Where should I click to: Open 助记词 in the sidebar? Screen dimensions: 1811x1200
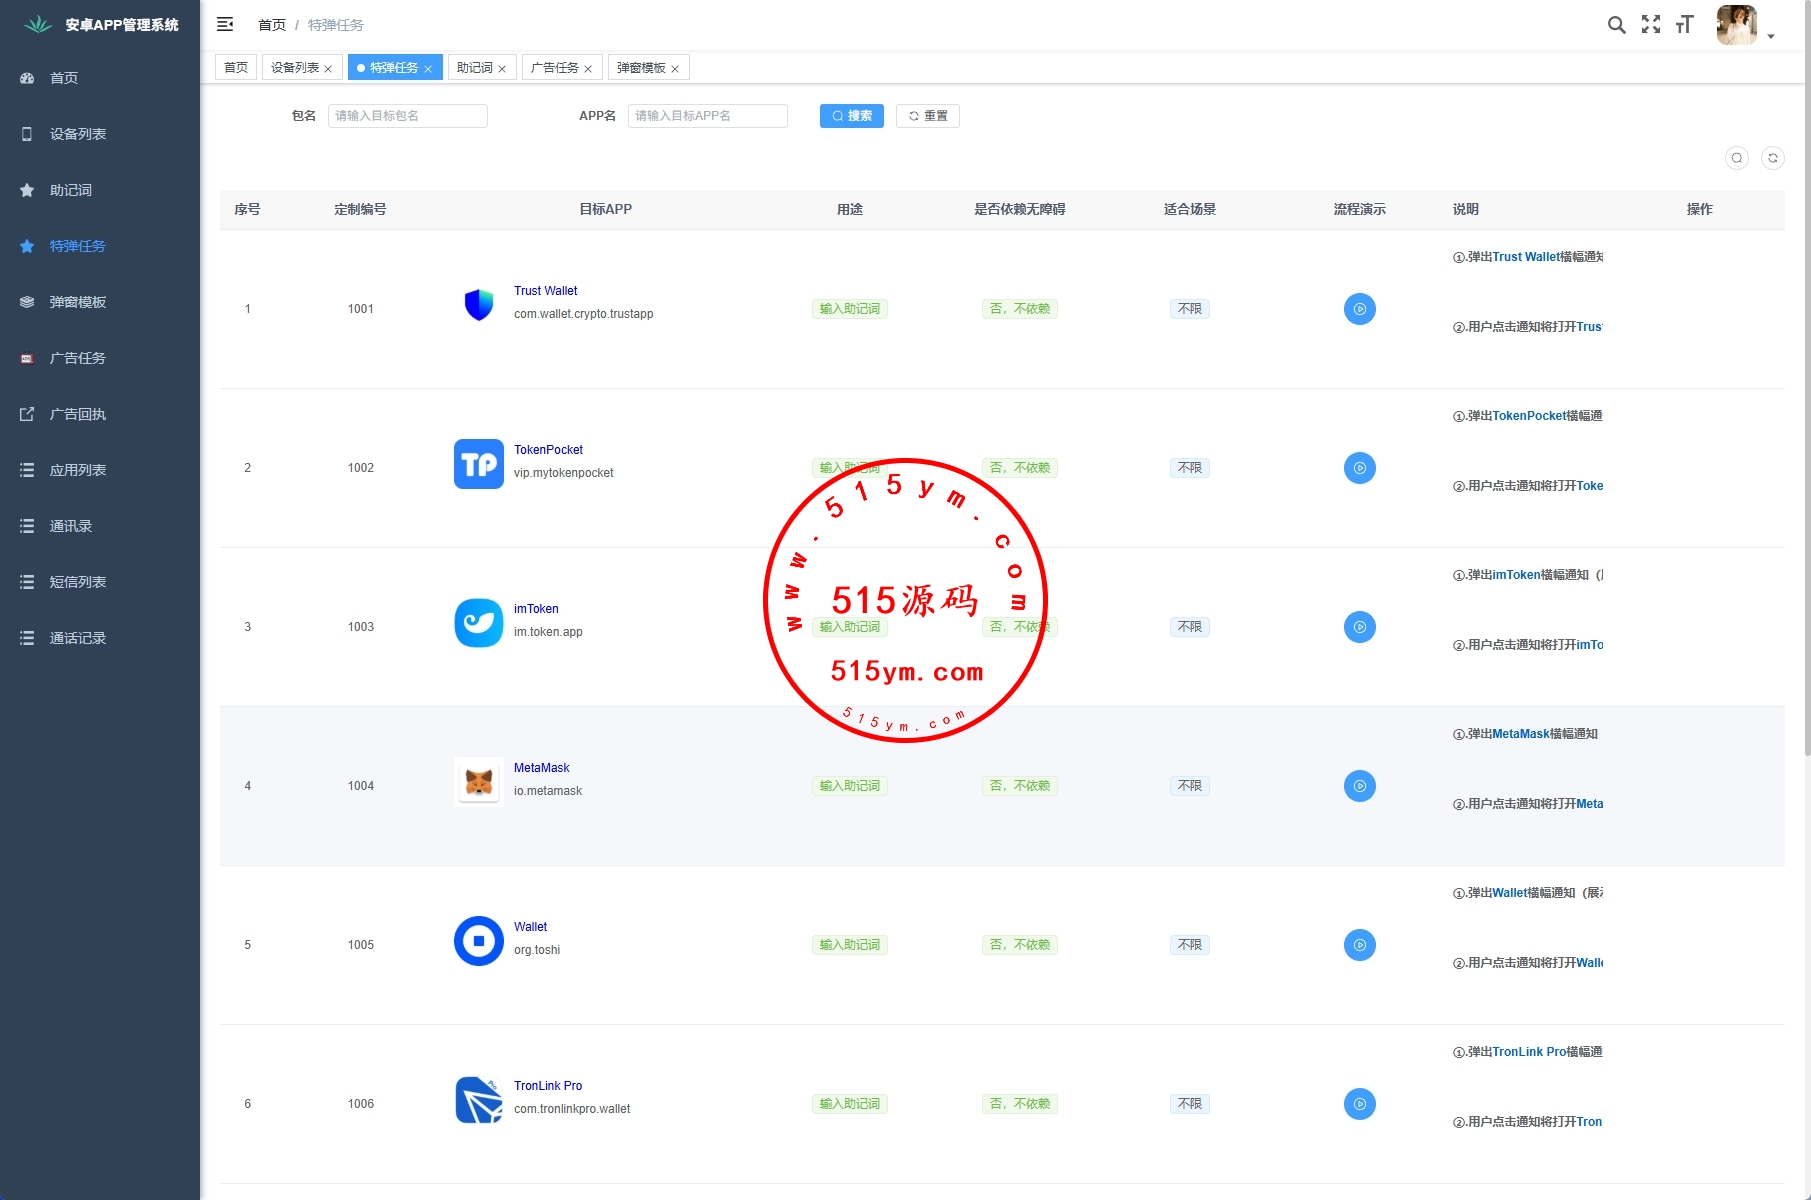(100, 190)
